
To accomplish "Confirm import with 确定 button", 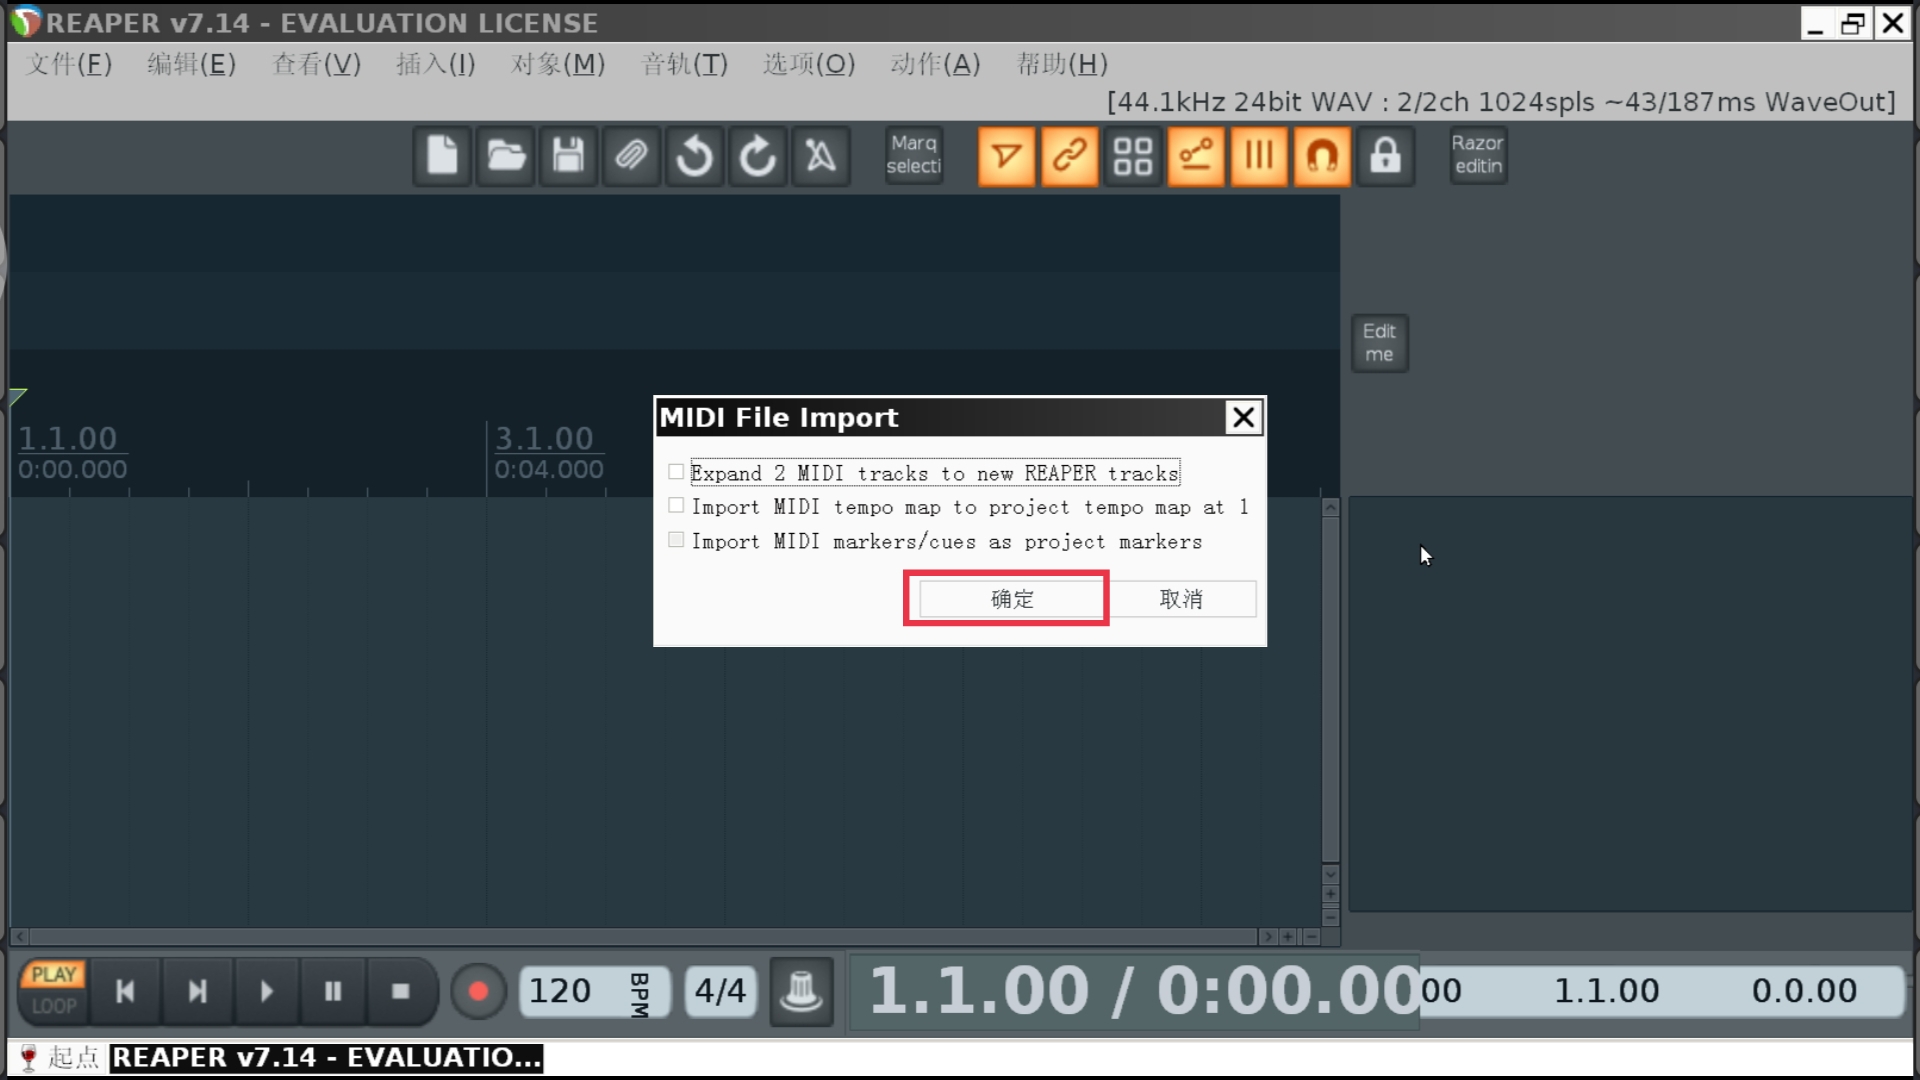I will pyautogui.click(x=1011, y=599).
